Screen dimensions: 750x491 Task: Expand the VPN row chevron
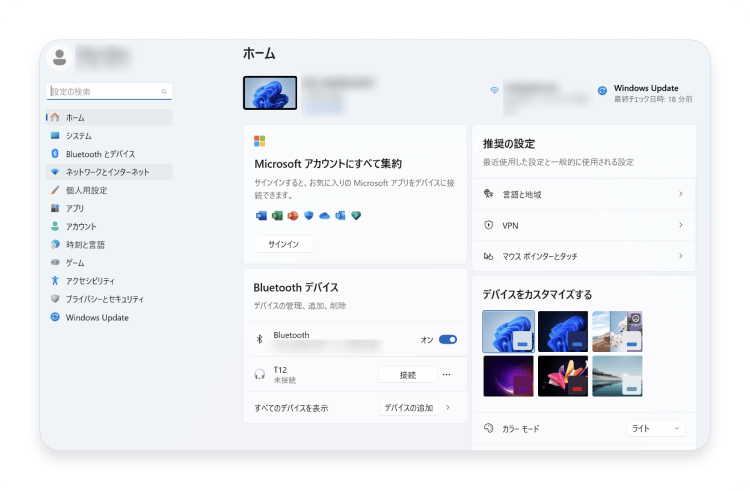[681, 225]
